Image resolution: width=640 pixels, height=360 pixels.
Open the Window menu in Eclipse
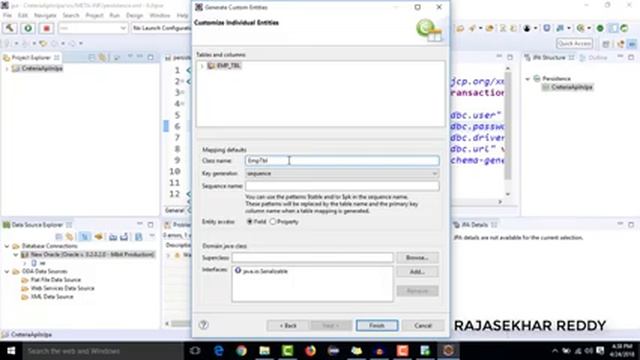tap(160, 16)
